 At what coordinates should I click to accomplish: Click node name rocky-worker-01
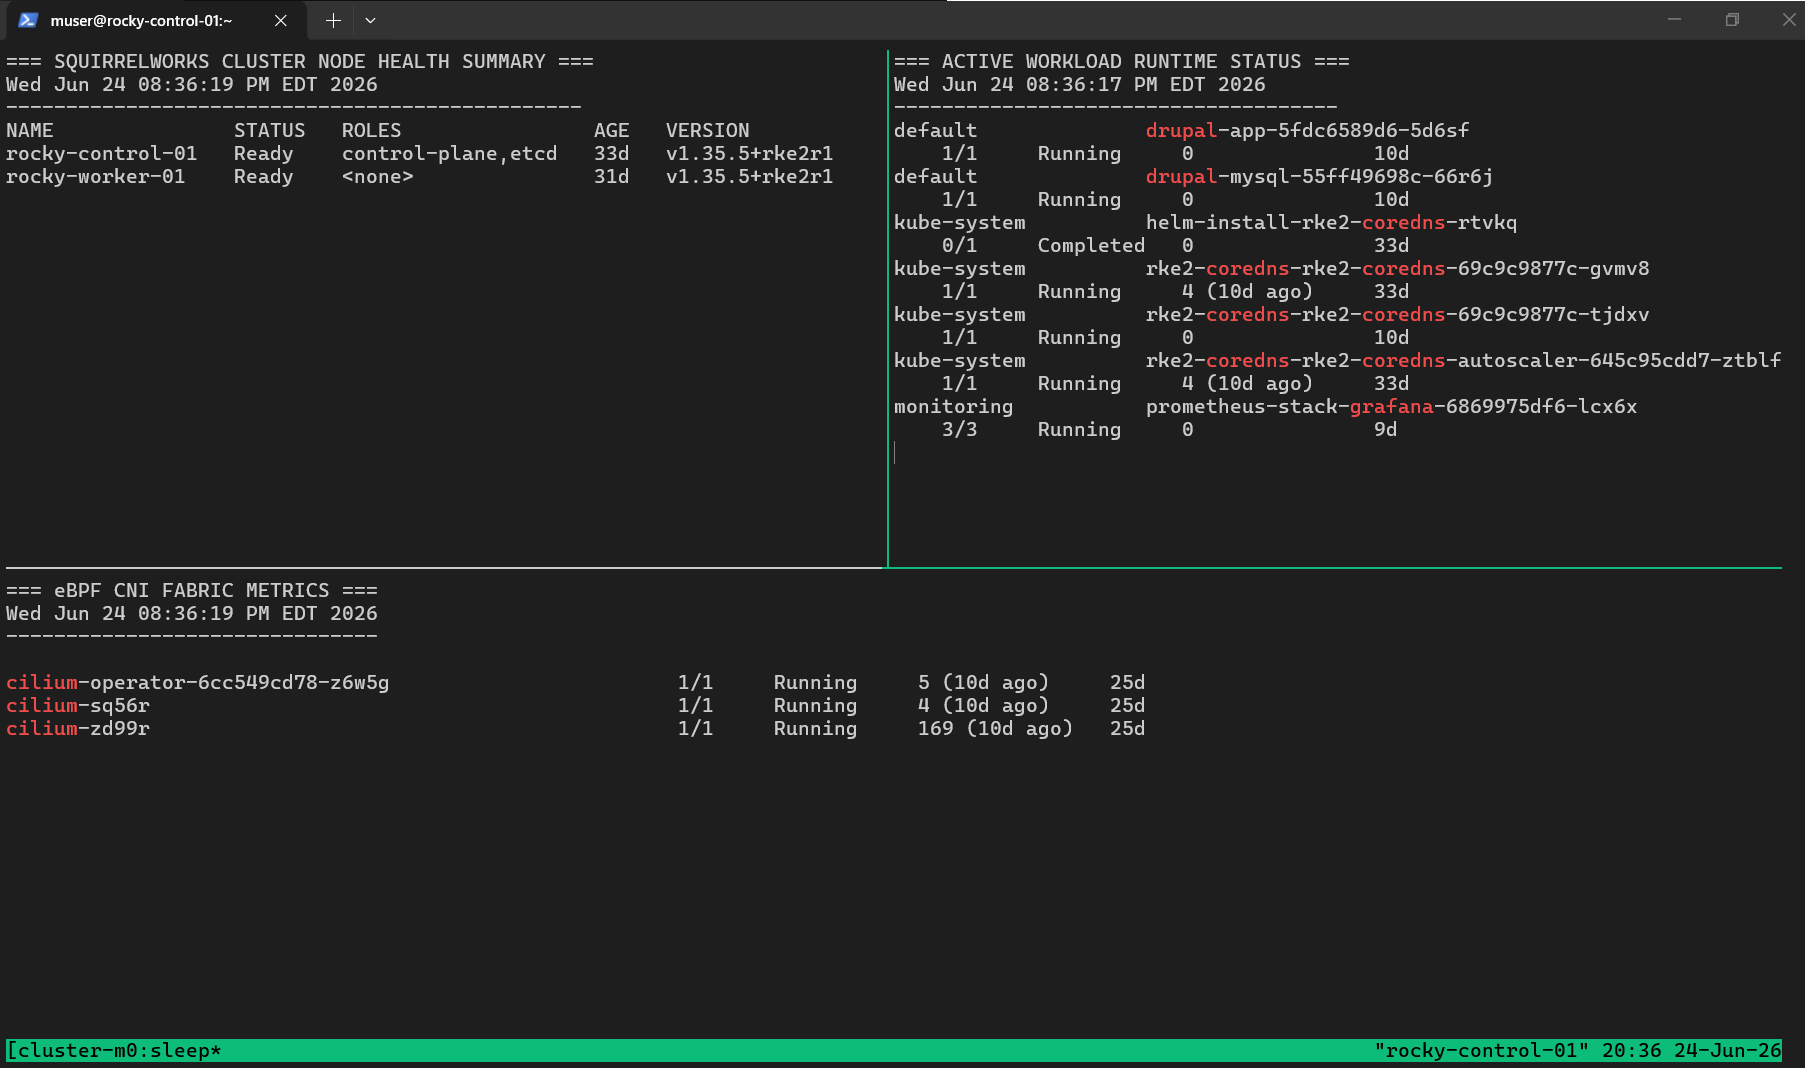tap(96, 177)
